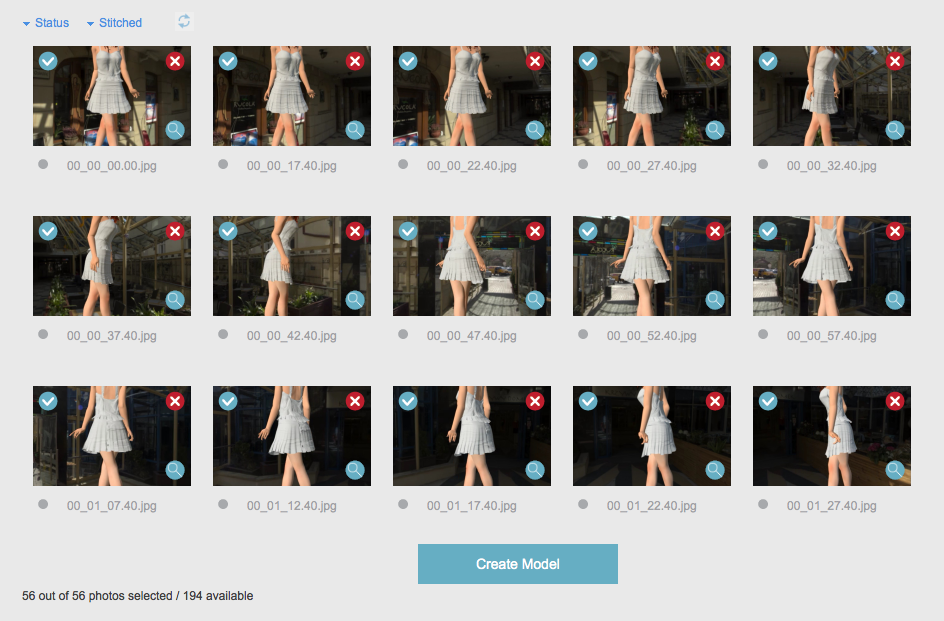The width and height of the screenshot is (944, 621).
Task: Magnify photo 00_01_12.40.jpg
Action: (x=355, y=470)
